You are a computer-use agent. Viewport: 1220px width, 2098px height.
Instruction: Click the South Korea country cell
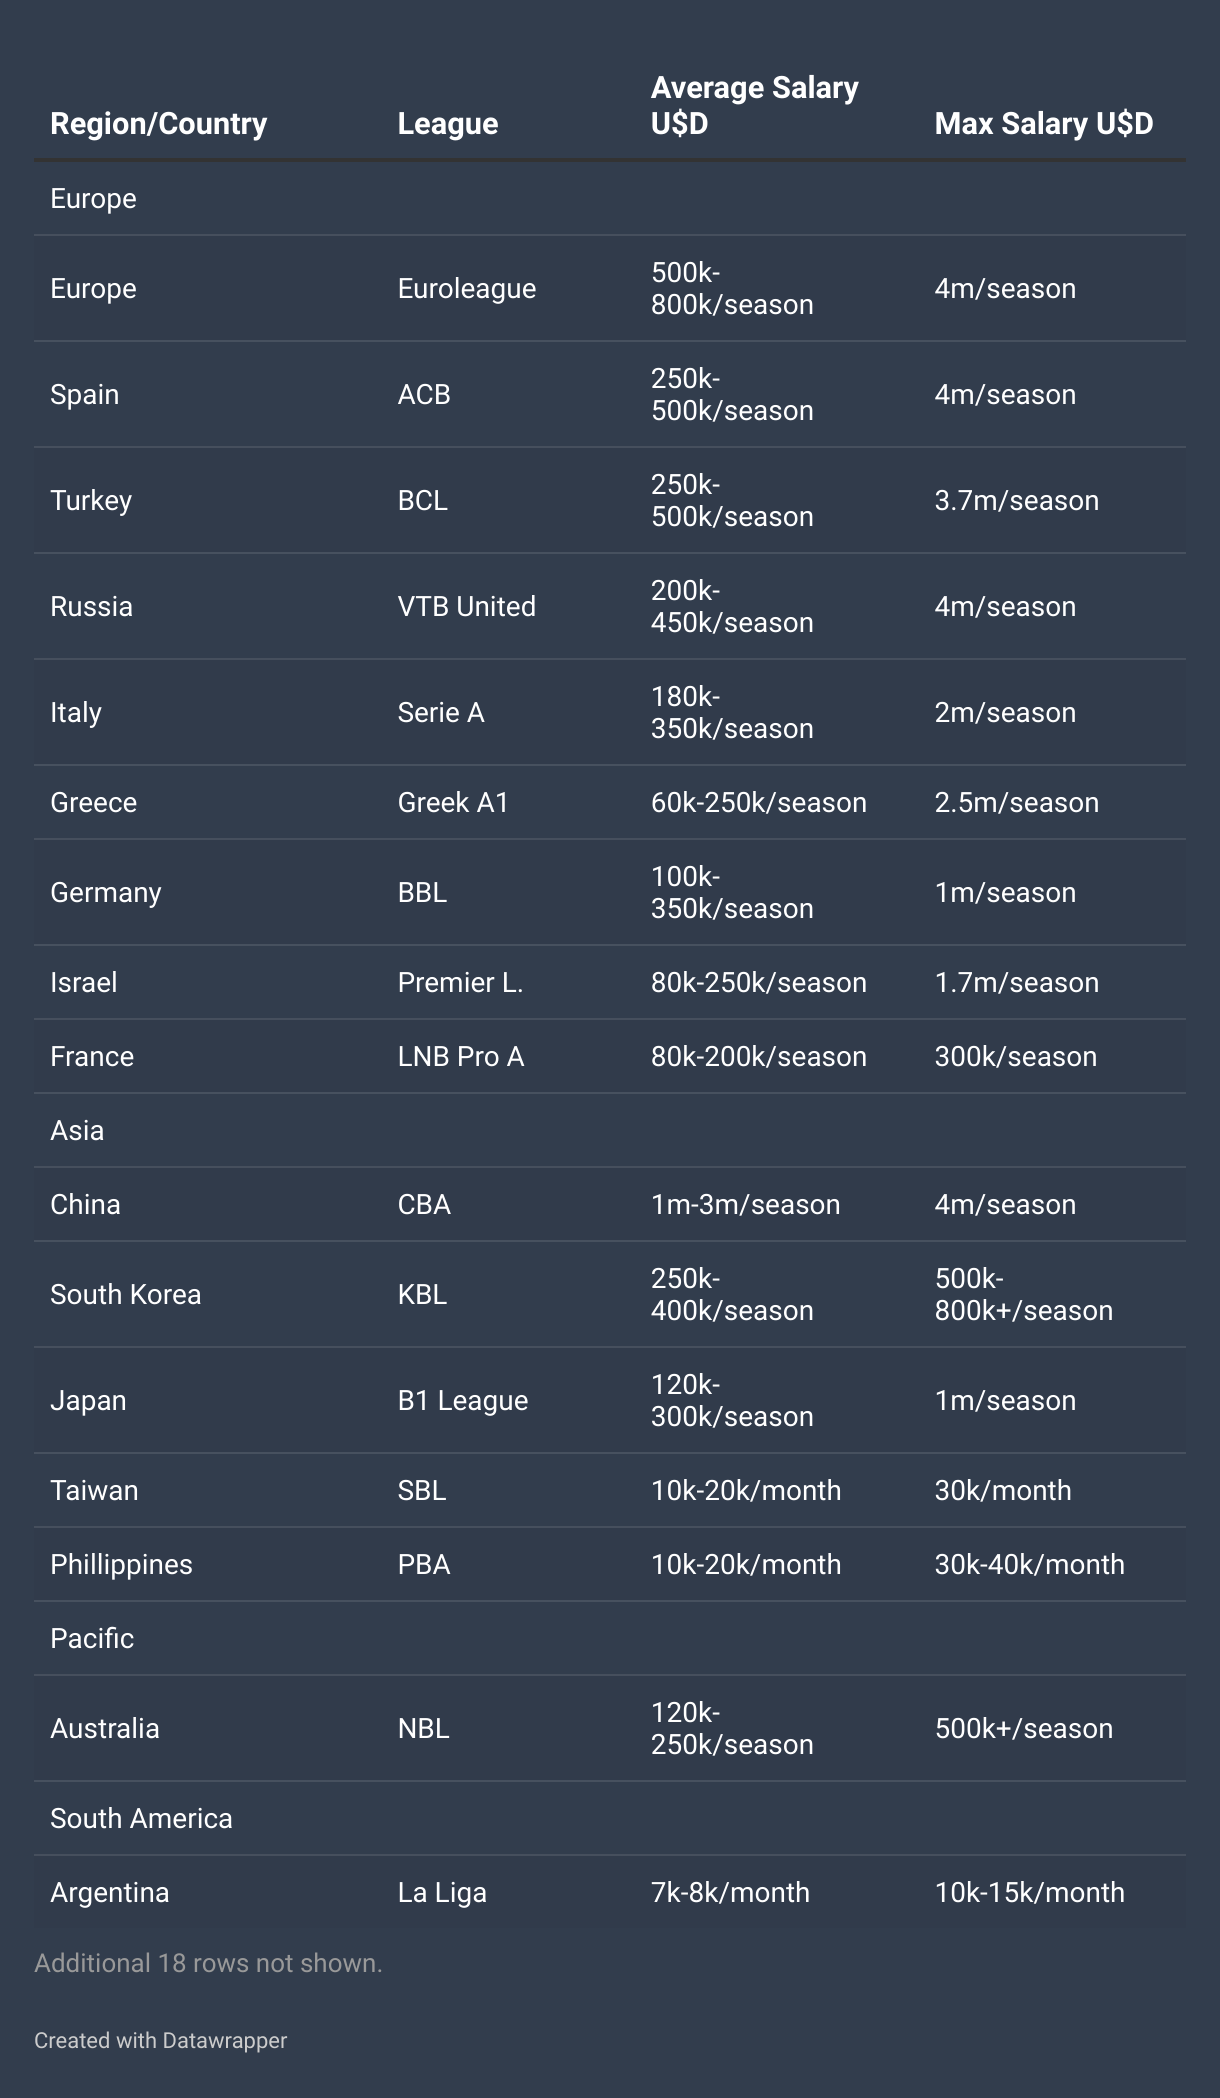125,1295
